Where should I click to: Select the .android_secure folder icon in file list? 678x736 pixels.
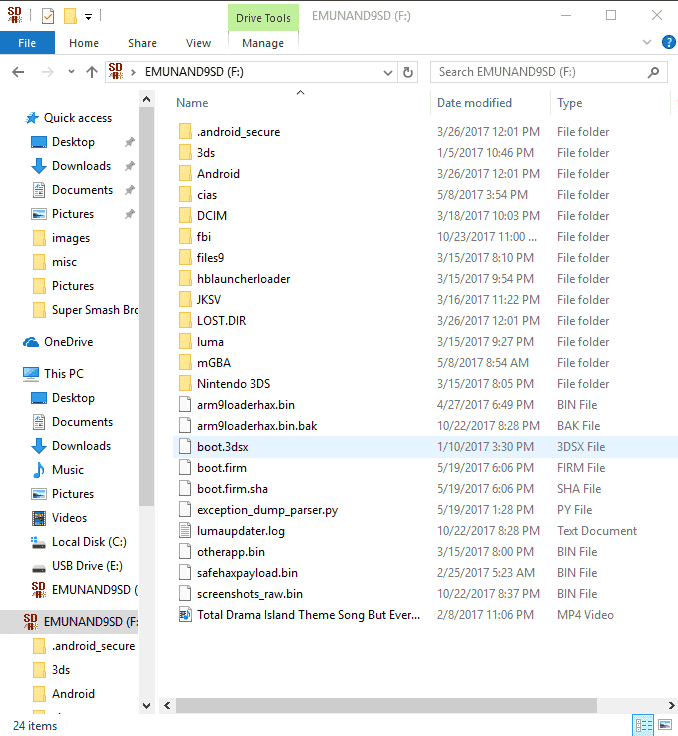coord(185,131)
